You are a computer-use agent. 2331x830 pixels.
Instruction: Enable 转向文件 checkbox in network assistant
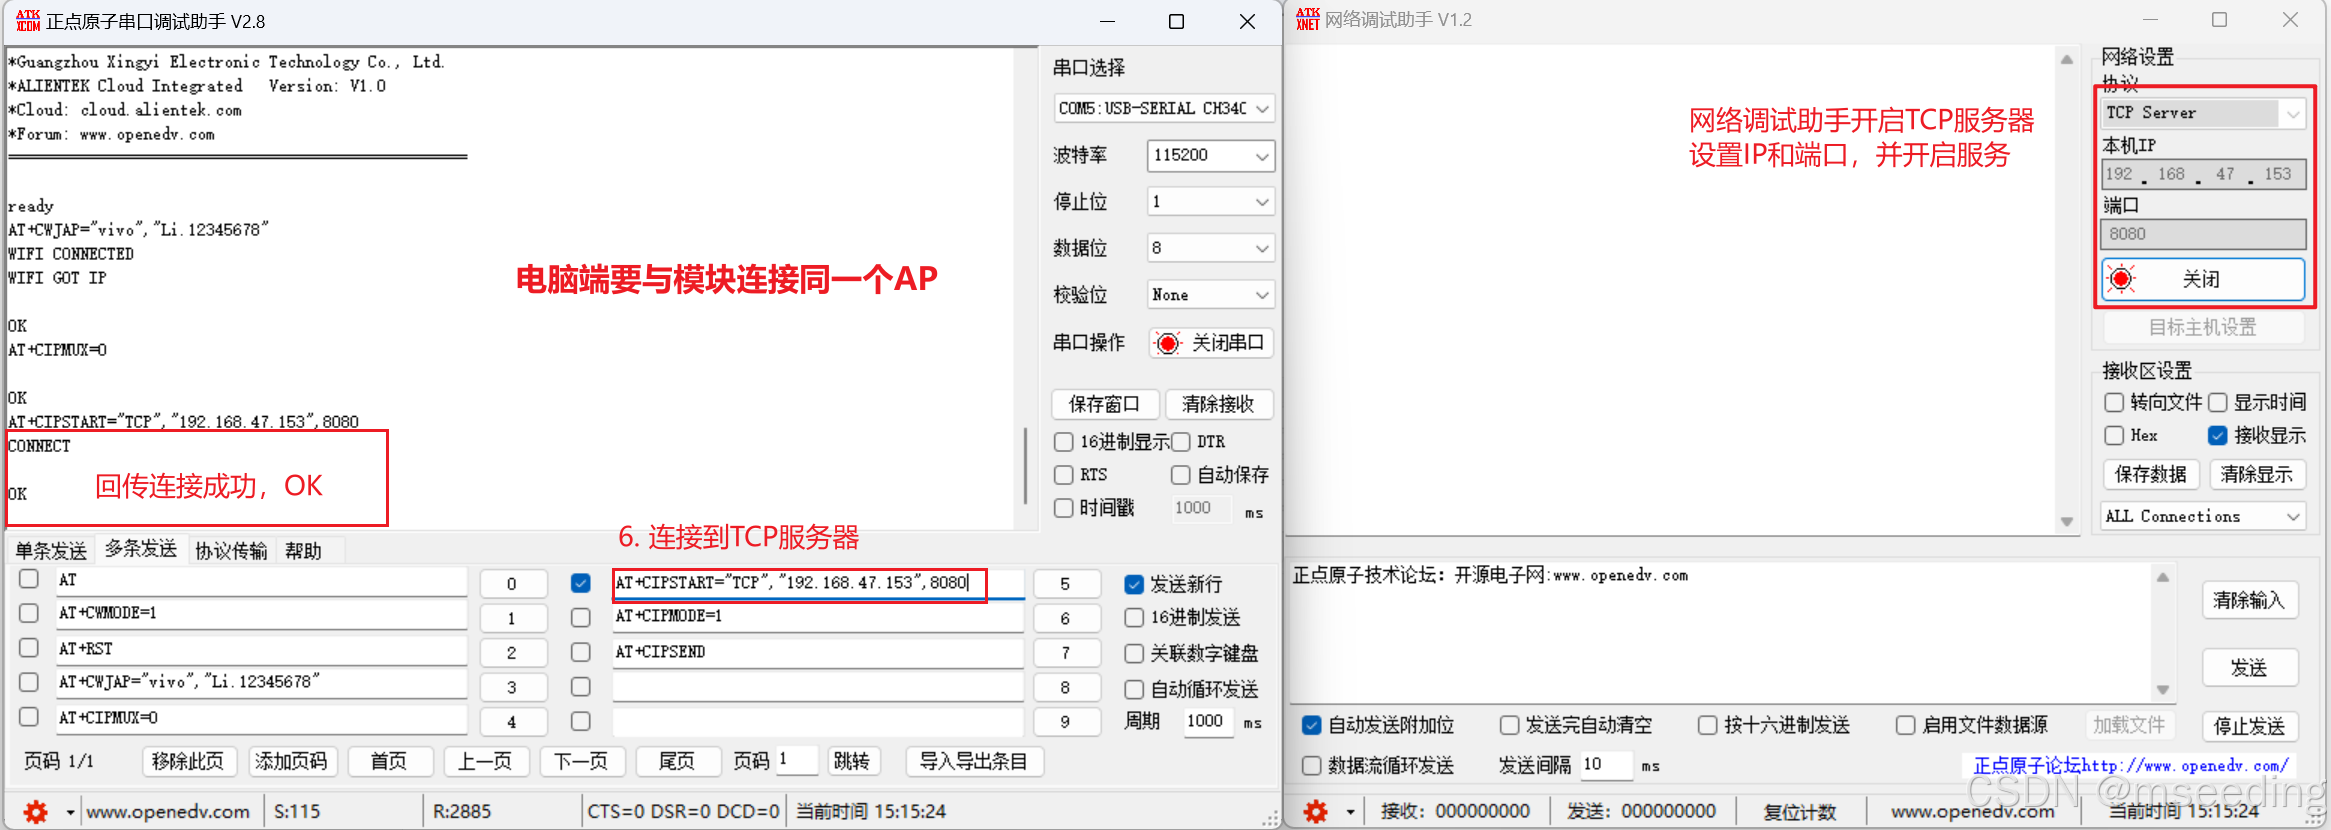tap(2114, 402)
